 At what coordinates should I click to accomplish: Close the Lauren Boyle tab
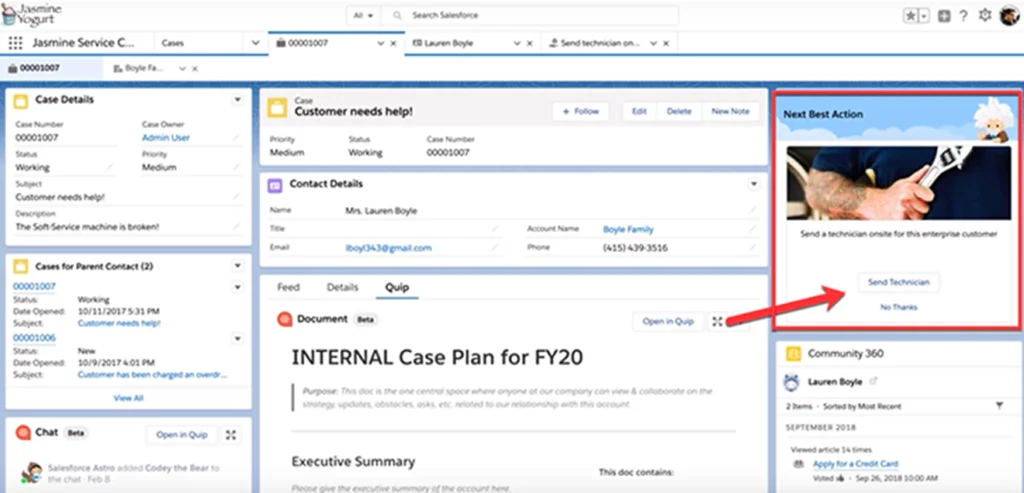coord(529,44)
